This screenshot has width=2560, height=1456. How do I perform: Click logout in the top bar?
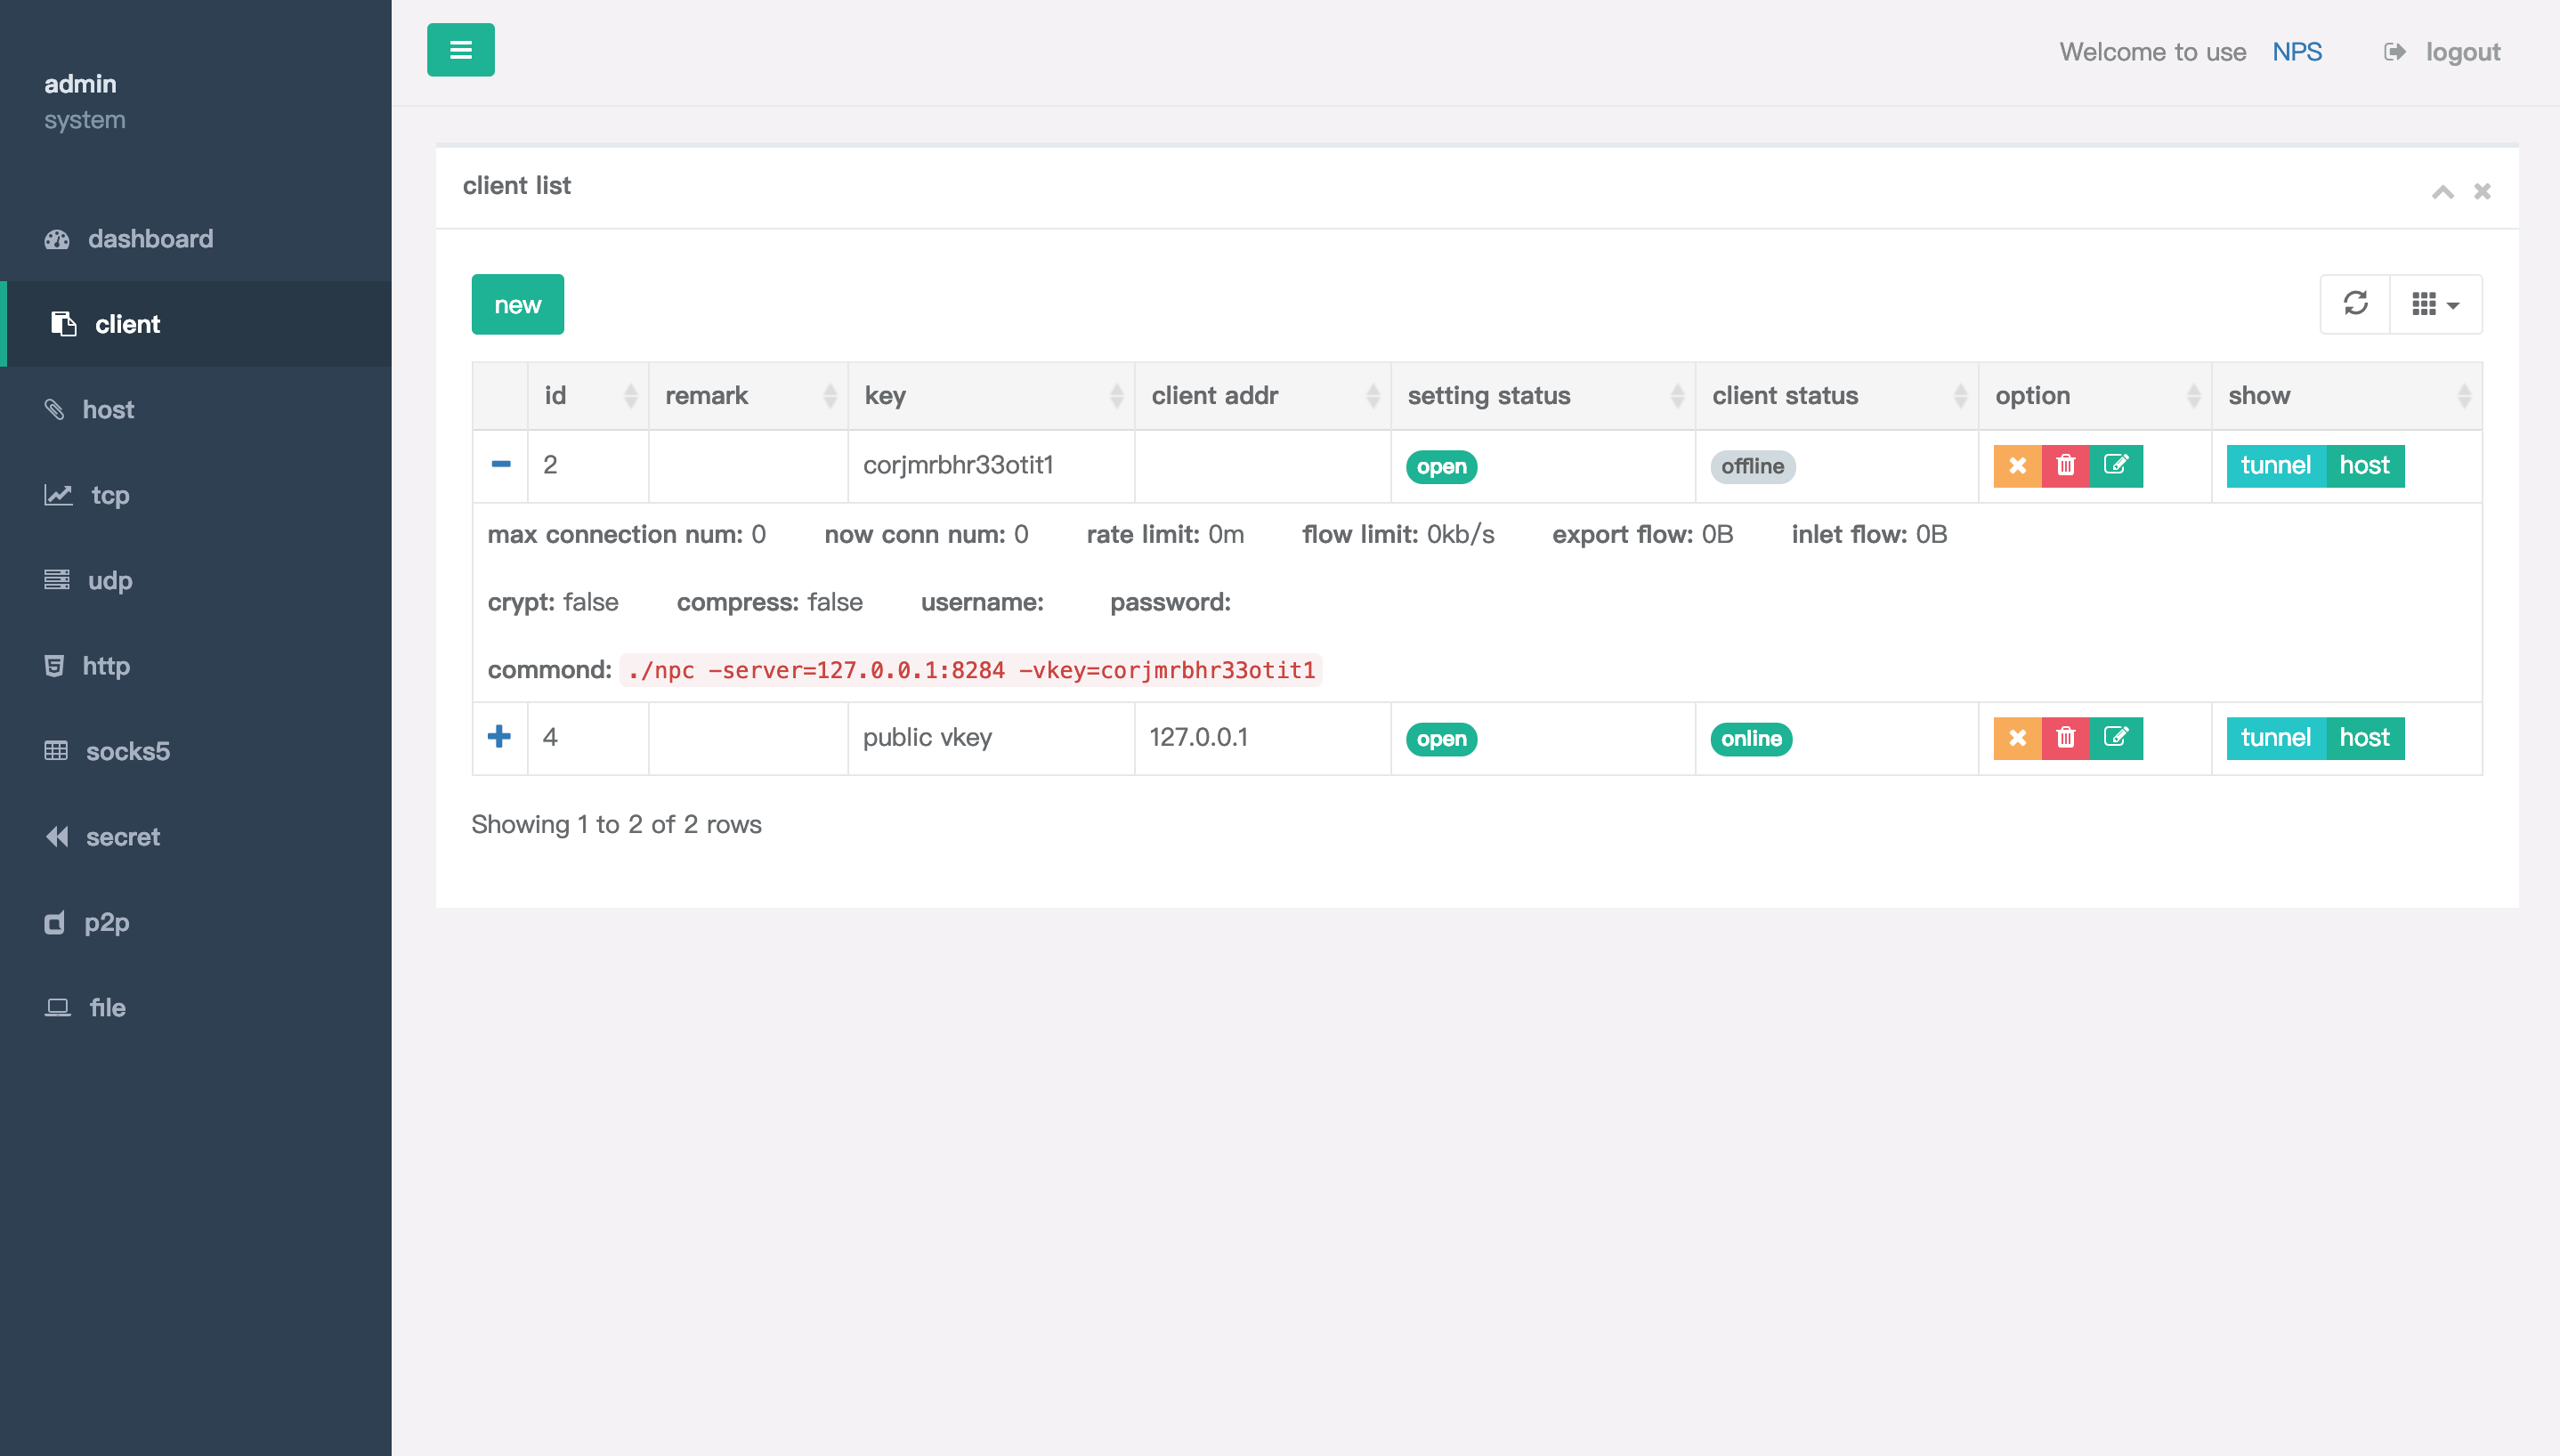coord(2442,52)
